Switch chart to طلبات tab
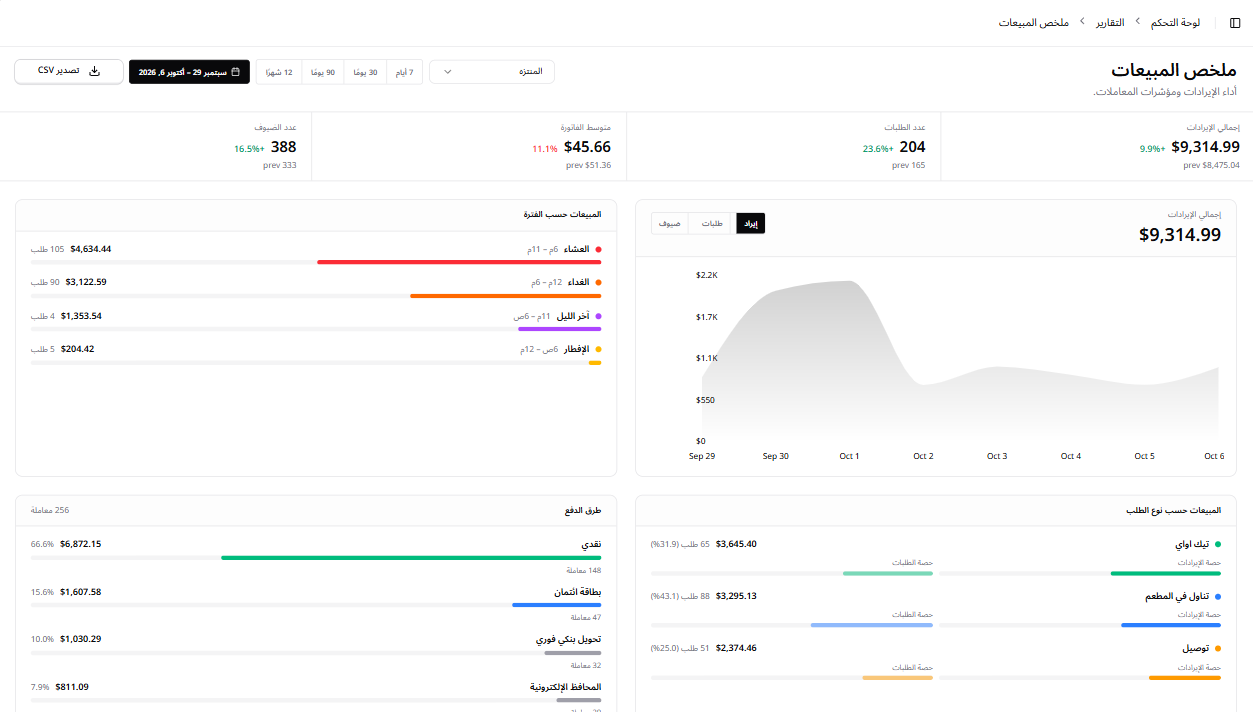 click(712, 224)
